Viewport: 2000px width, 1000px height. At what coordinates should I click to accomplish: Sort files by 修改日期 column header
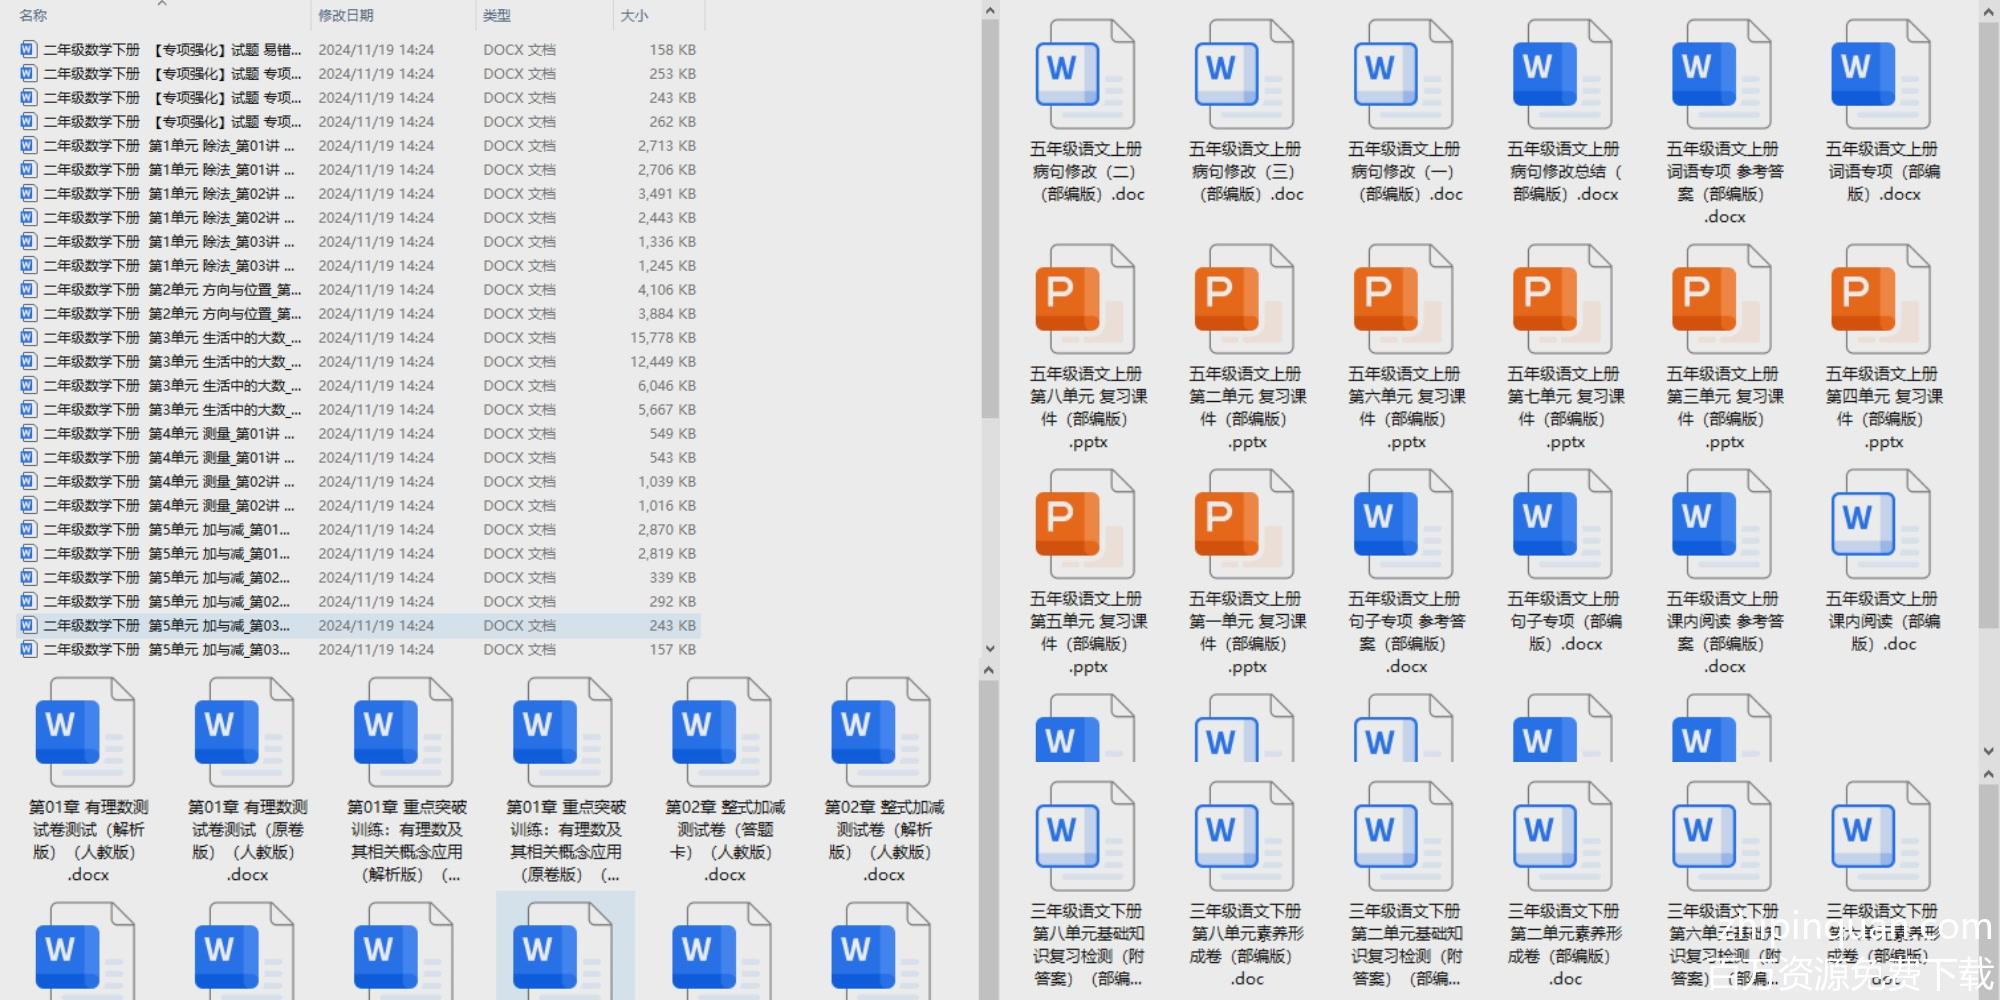coord(346,16)
